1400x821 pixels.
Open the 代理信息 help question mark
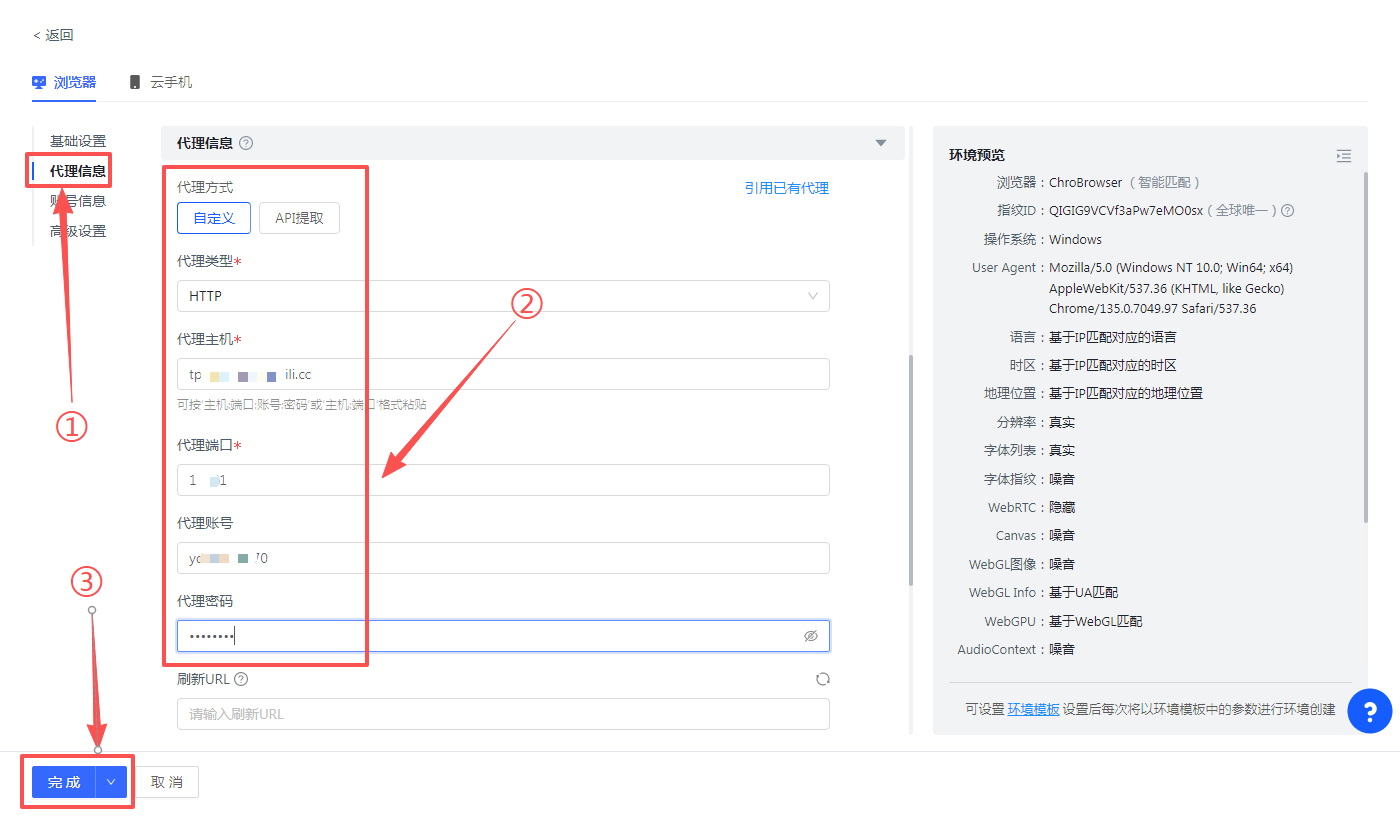pos(247,143)
